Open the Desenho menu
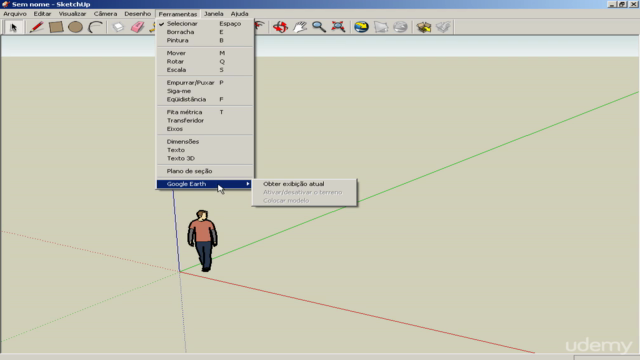 pos(138,14)
